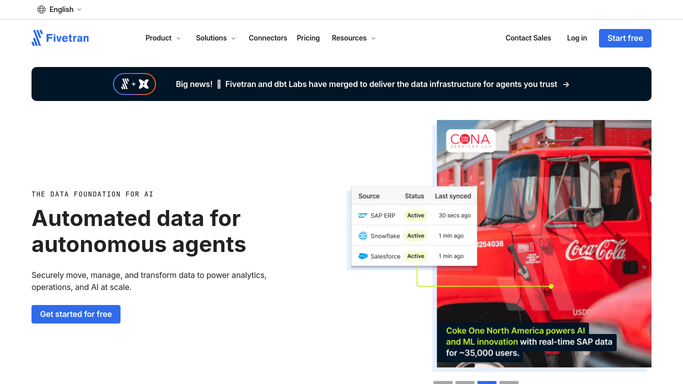Click the '30 secs ago' sync time

point(454,215)
